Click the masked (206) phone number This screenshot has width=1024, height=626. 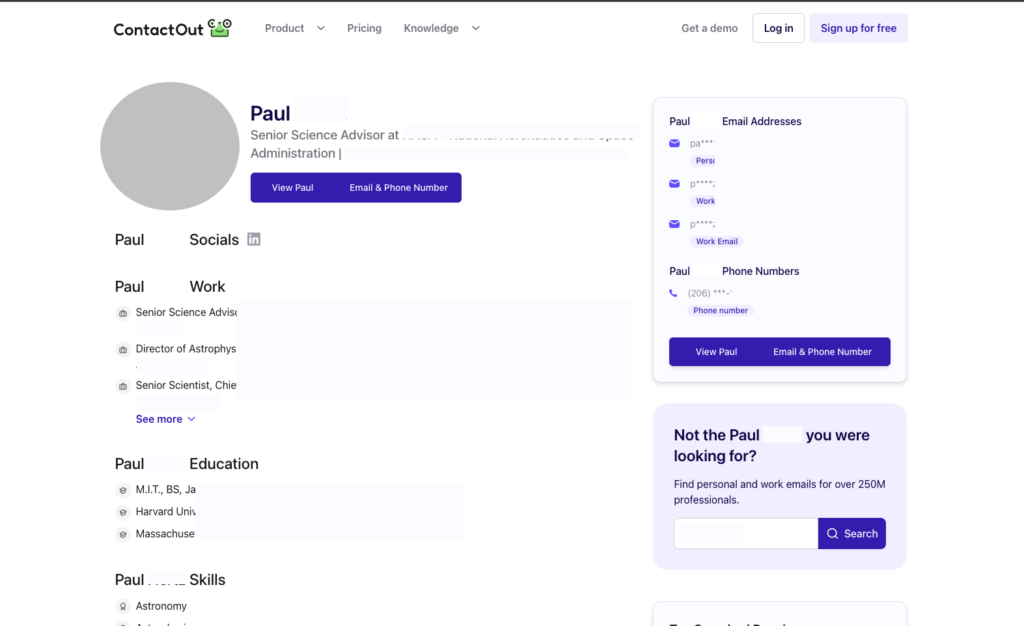(710, 293)
